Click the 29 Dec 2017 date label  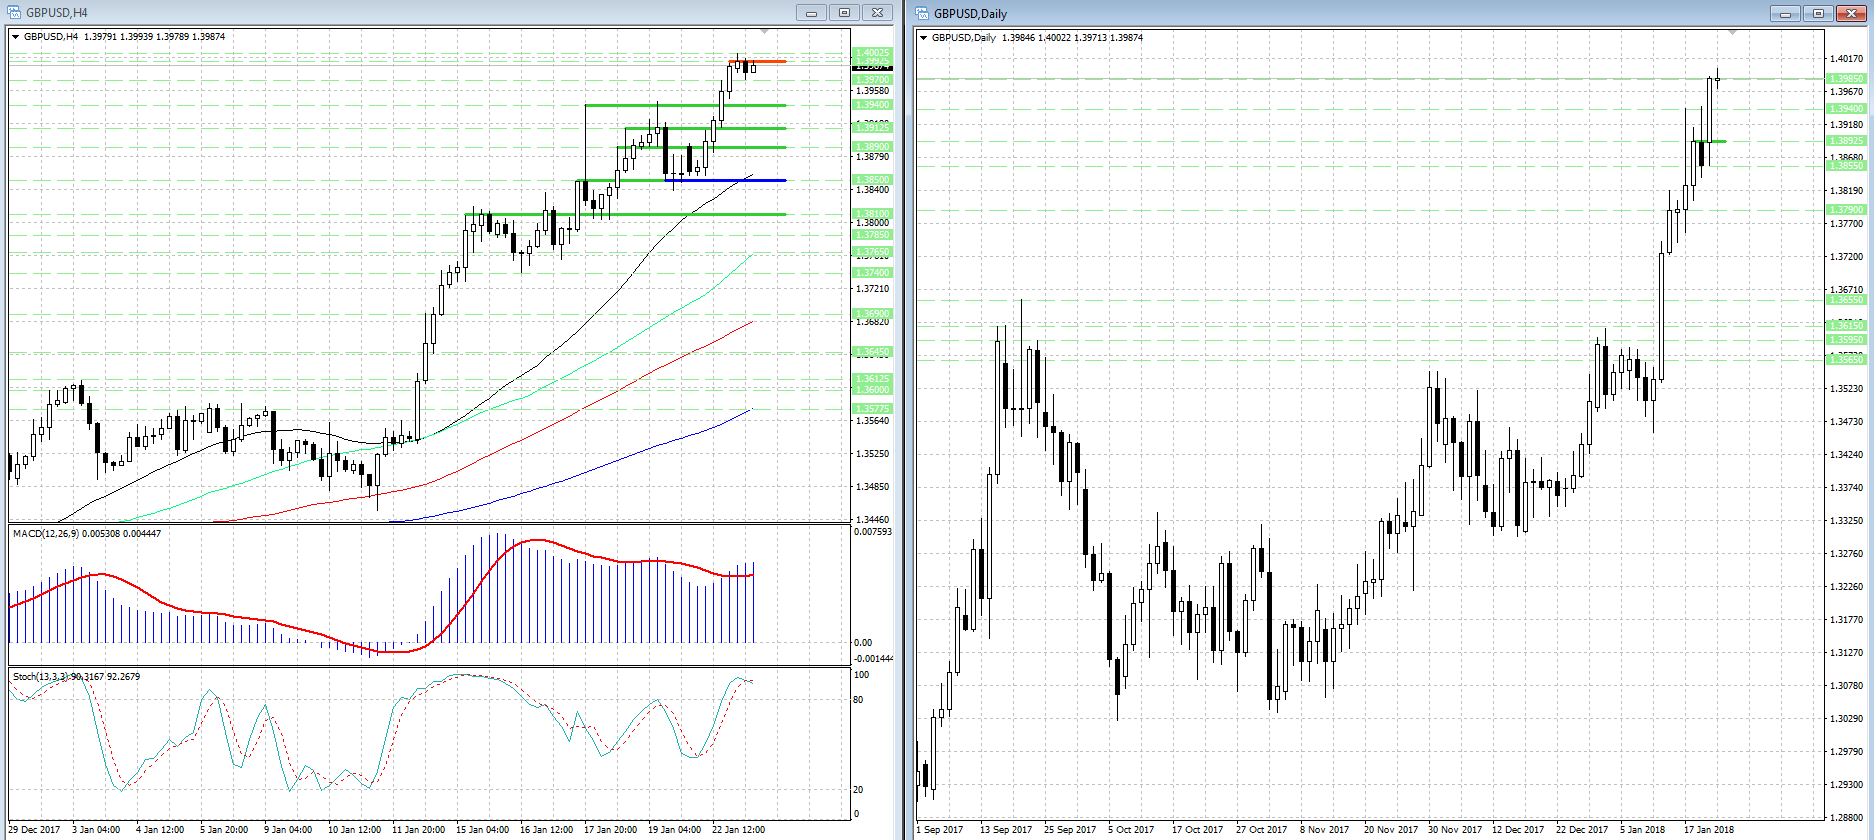[x=34, y=830]
